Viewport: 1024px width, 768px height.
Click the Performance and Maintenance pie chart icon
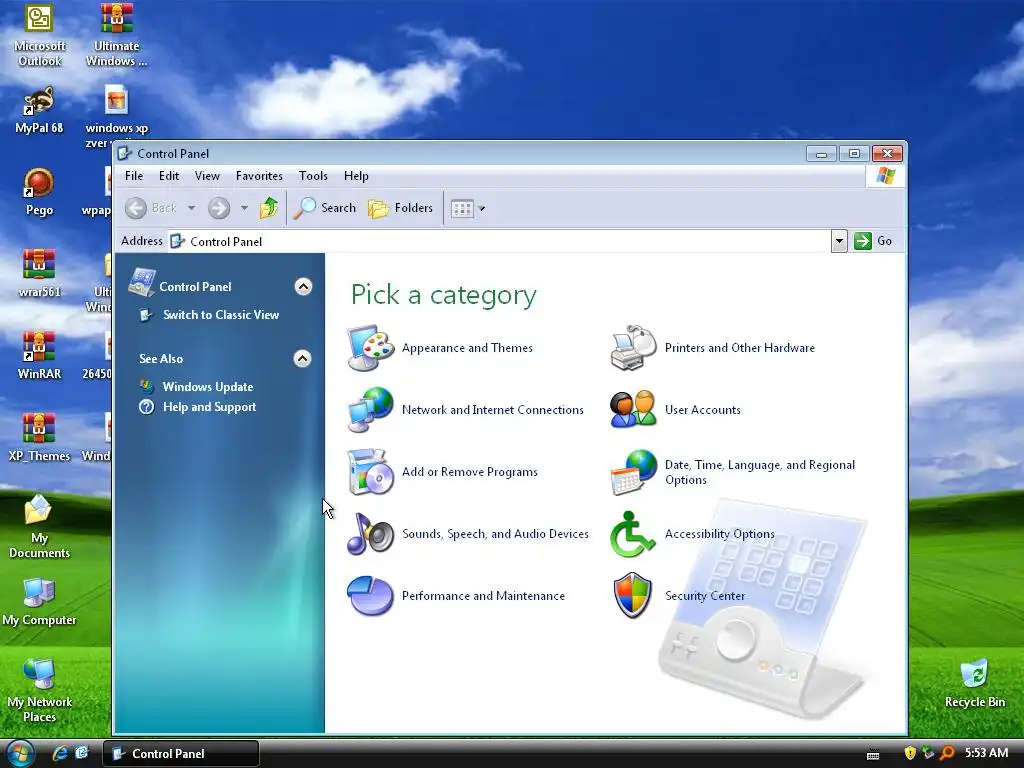point(370,596)
